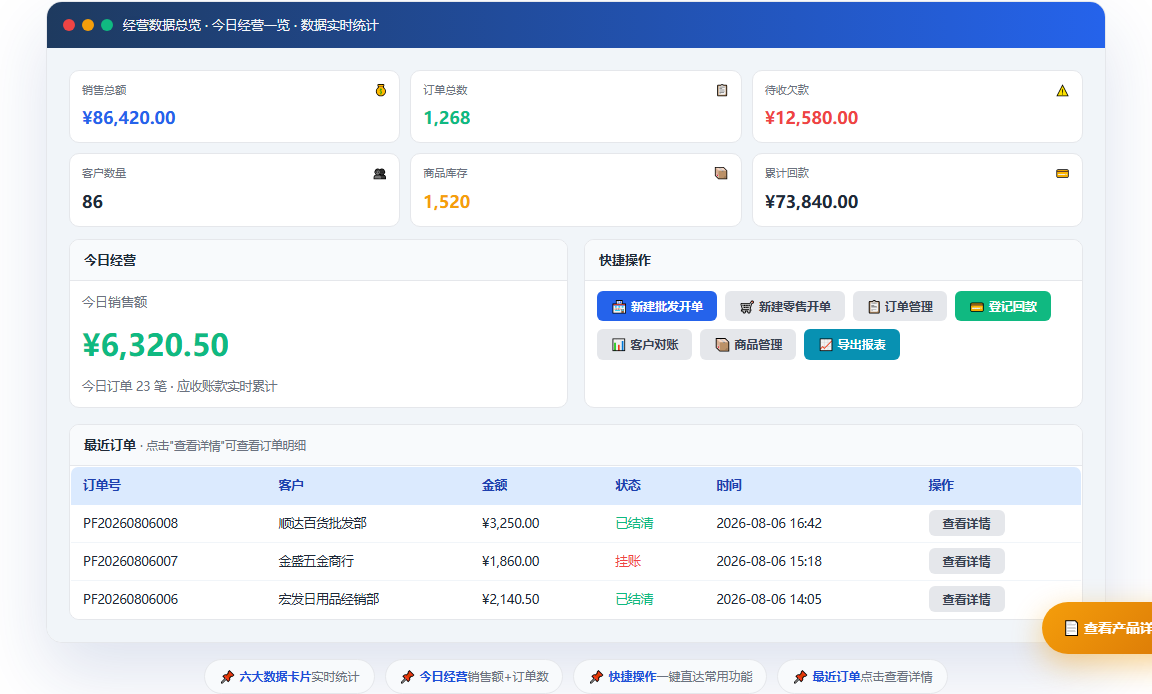
Task: Click the amount ¥3,250.00
Action: click(511, 524)
